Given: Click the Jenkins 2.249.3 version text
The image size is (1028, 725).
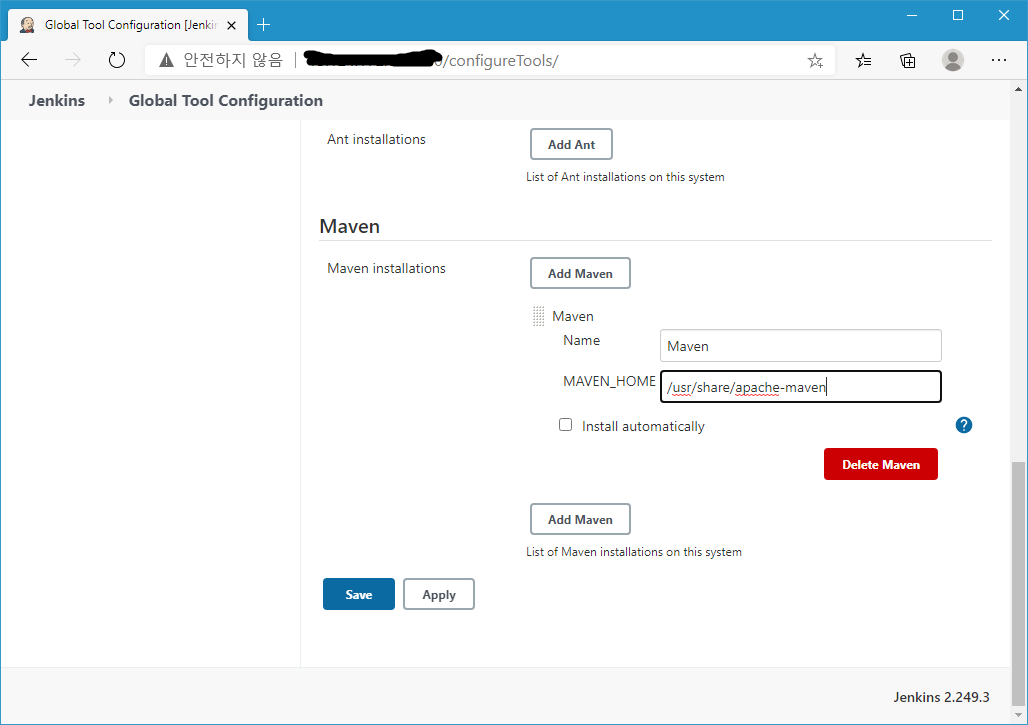Looking at the screenshot, I should [941, 697].
